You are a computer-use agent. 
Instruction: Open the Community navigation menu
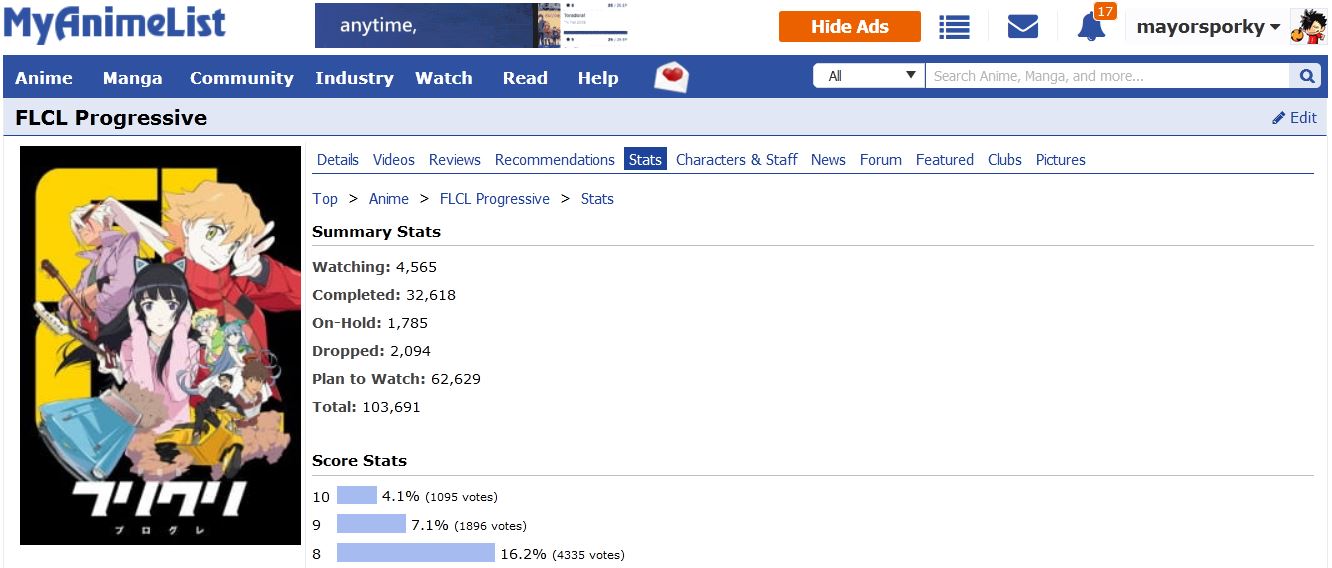[242, 78]
